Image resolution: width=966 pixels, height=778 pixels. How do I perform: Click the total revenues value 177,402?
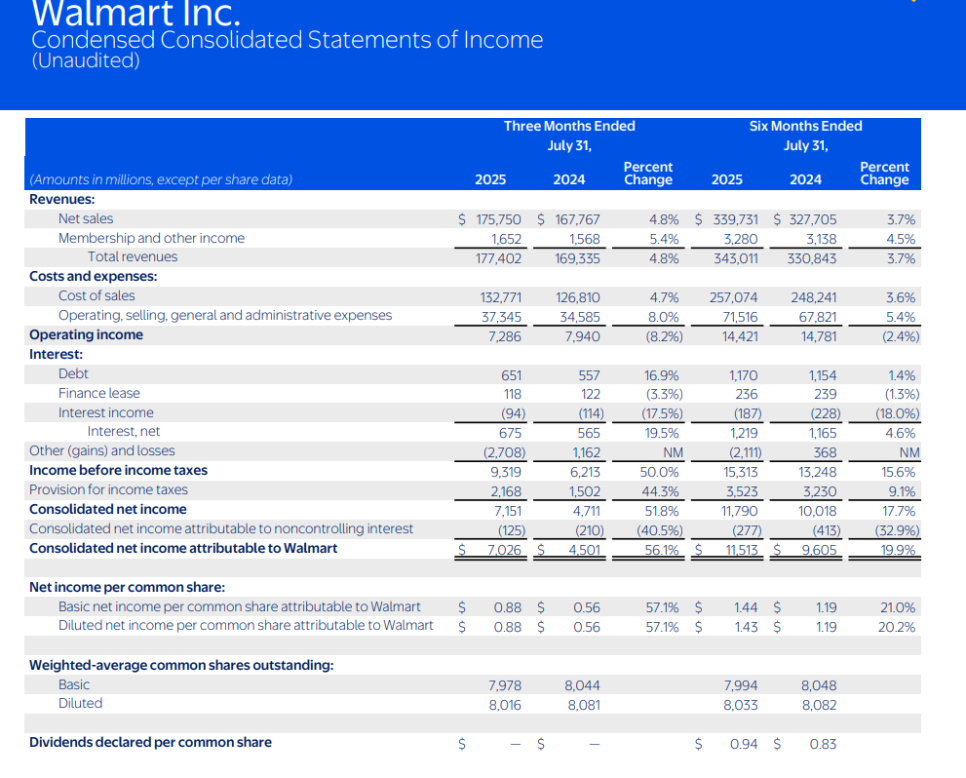coord(498,259)
